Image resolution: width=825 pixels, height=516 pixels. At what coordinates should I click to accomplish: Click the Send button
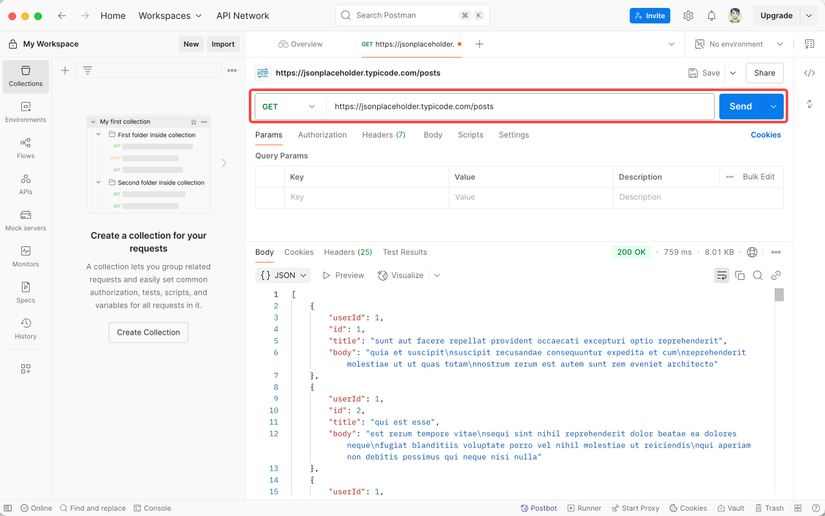741,107
